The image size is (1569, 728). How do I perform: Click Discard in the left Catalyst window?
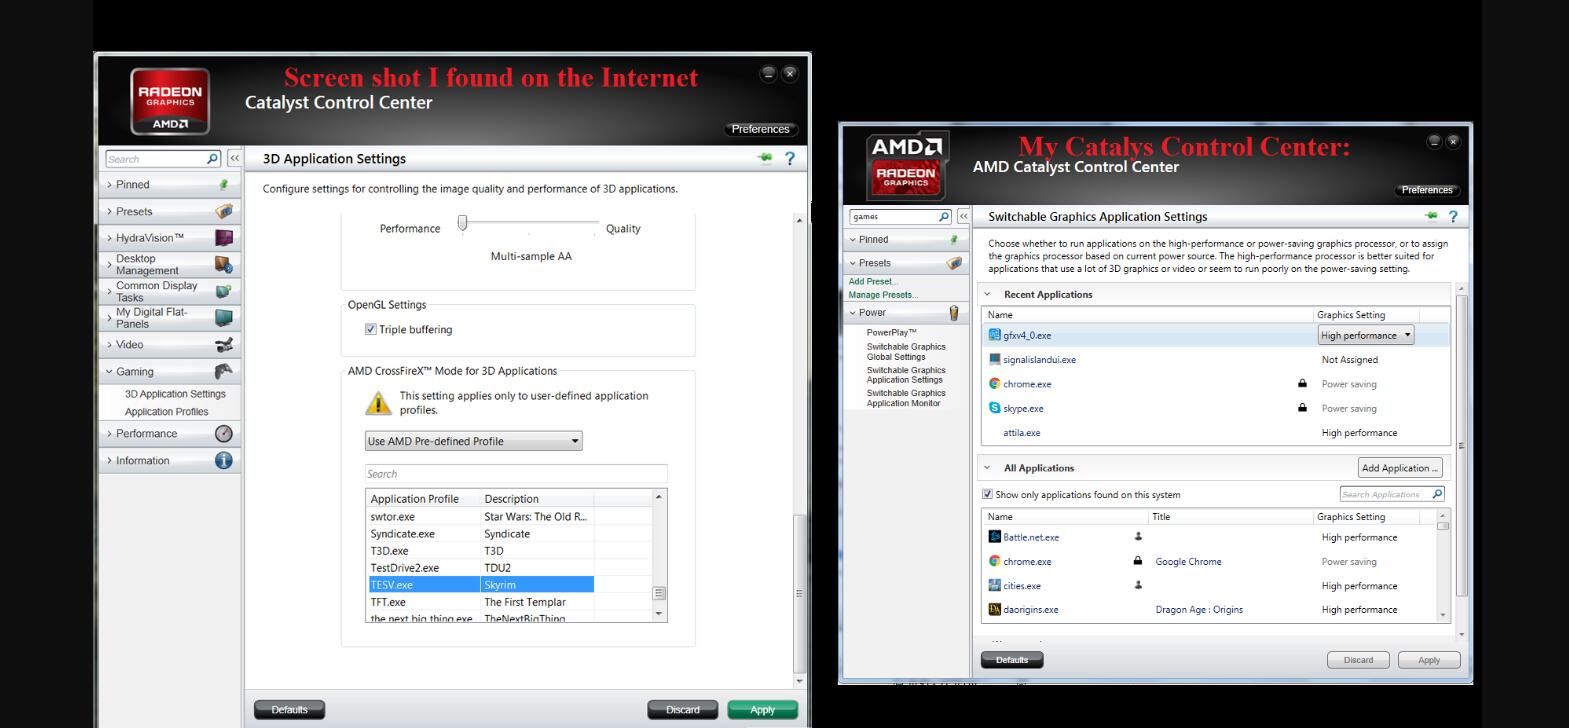683,710
